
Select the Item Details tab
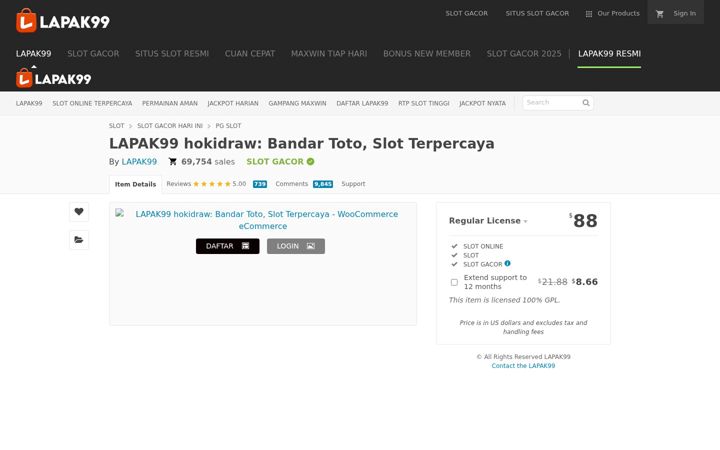(x=135, y=184)
